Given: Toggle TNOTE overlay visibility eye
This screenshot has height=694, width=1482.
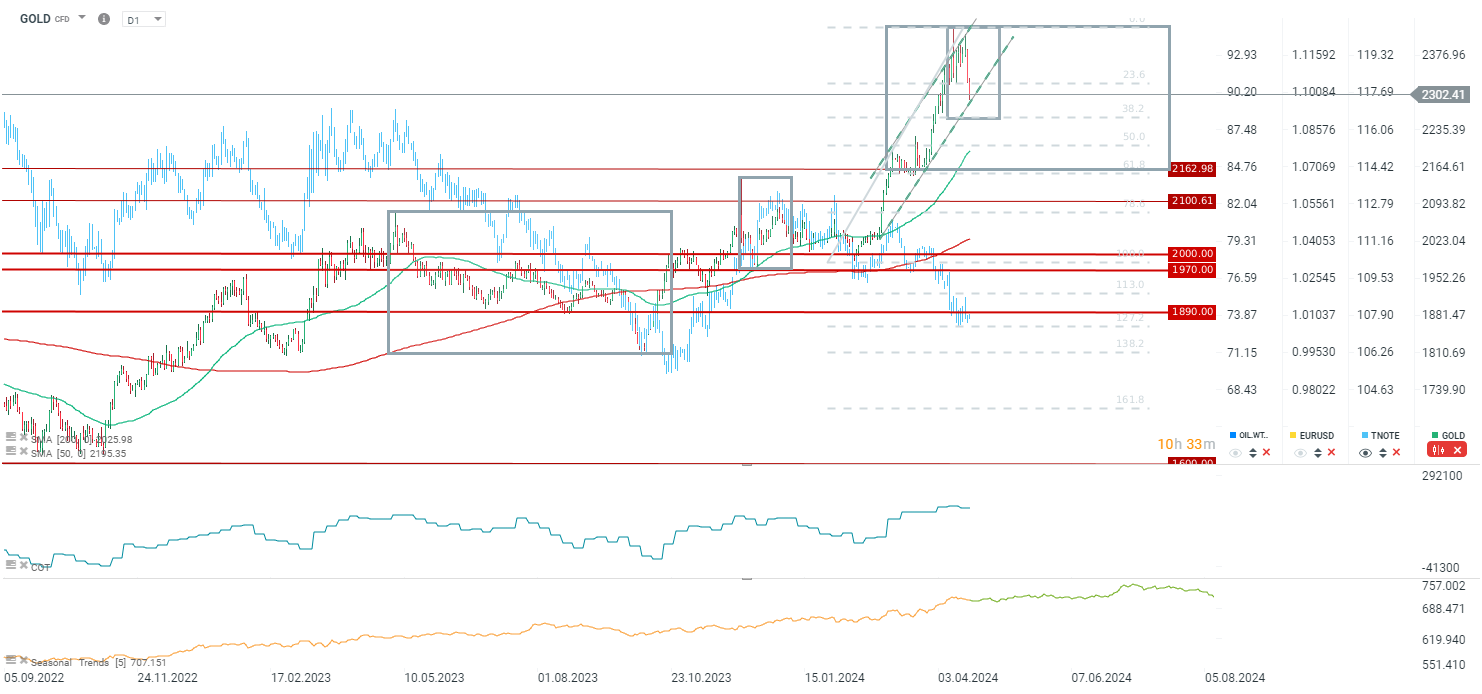Looking at the screenshot, I should [1365, 453].
